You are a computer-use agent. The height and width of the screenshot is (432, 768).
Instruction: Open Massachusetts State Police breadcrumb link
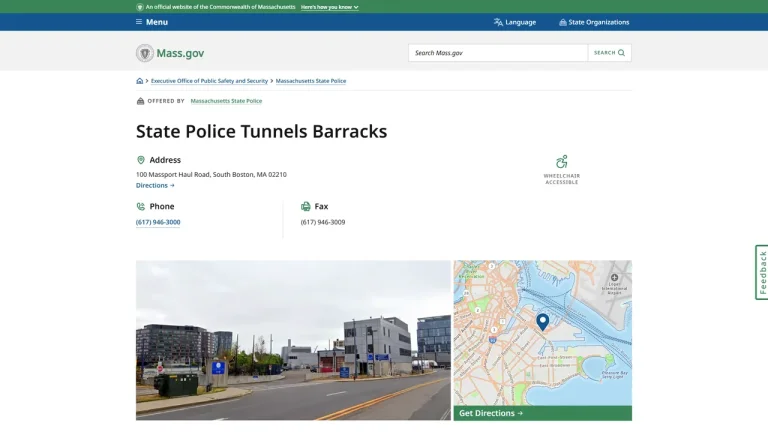[x=311, y=81]
